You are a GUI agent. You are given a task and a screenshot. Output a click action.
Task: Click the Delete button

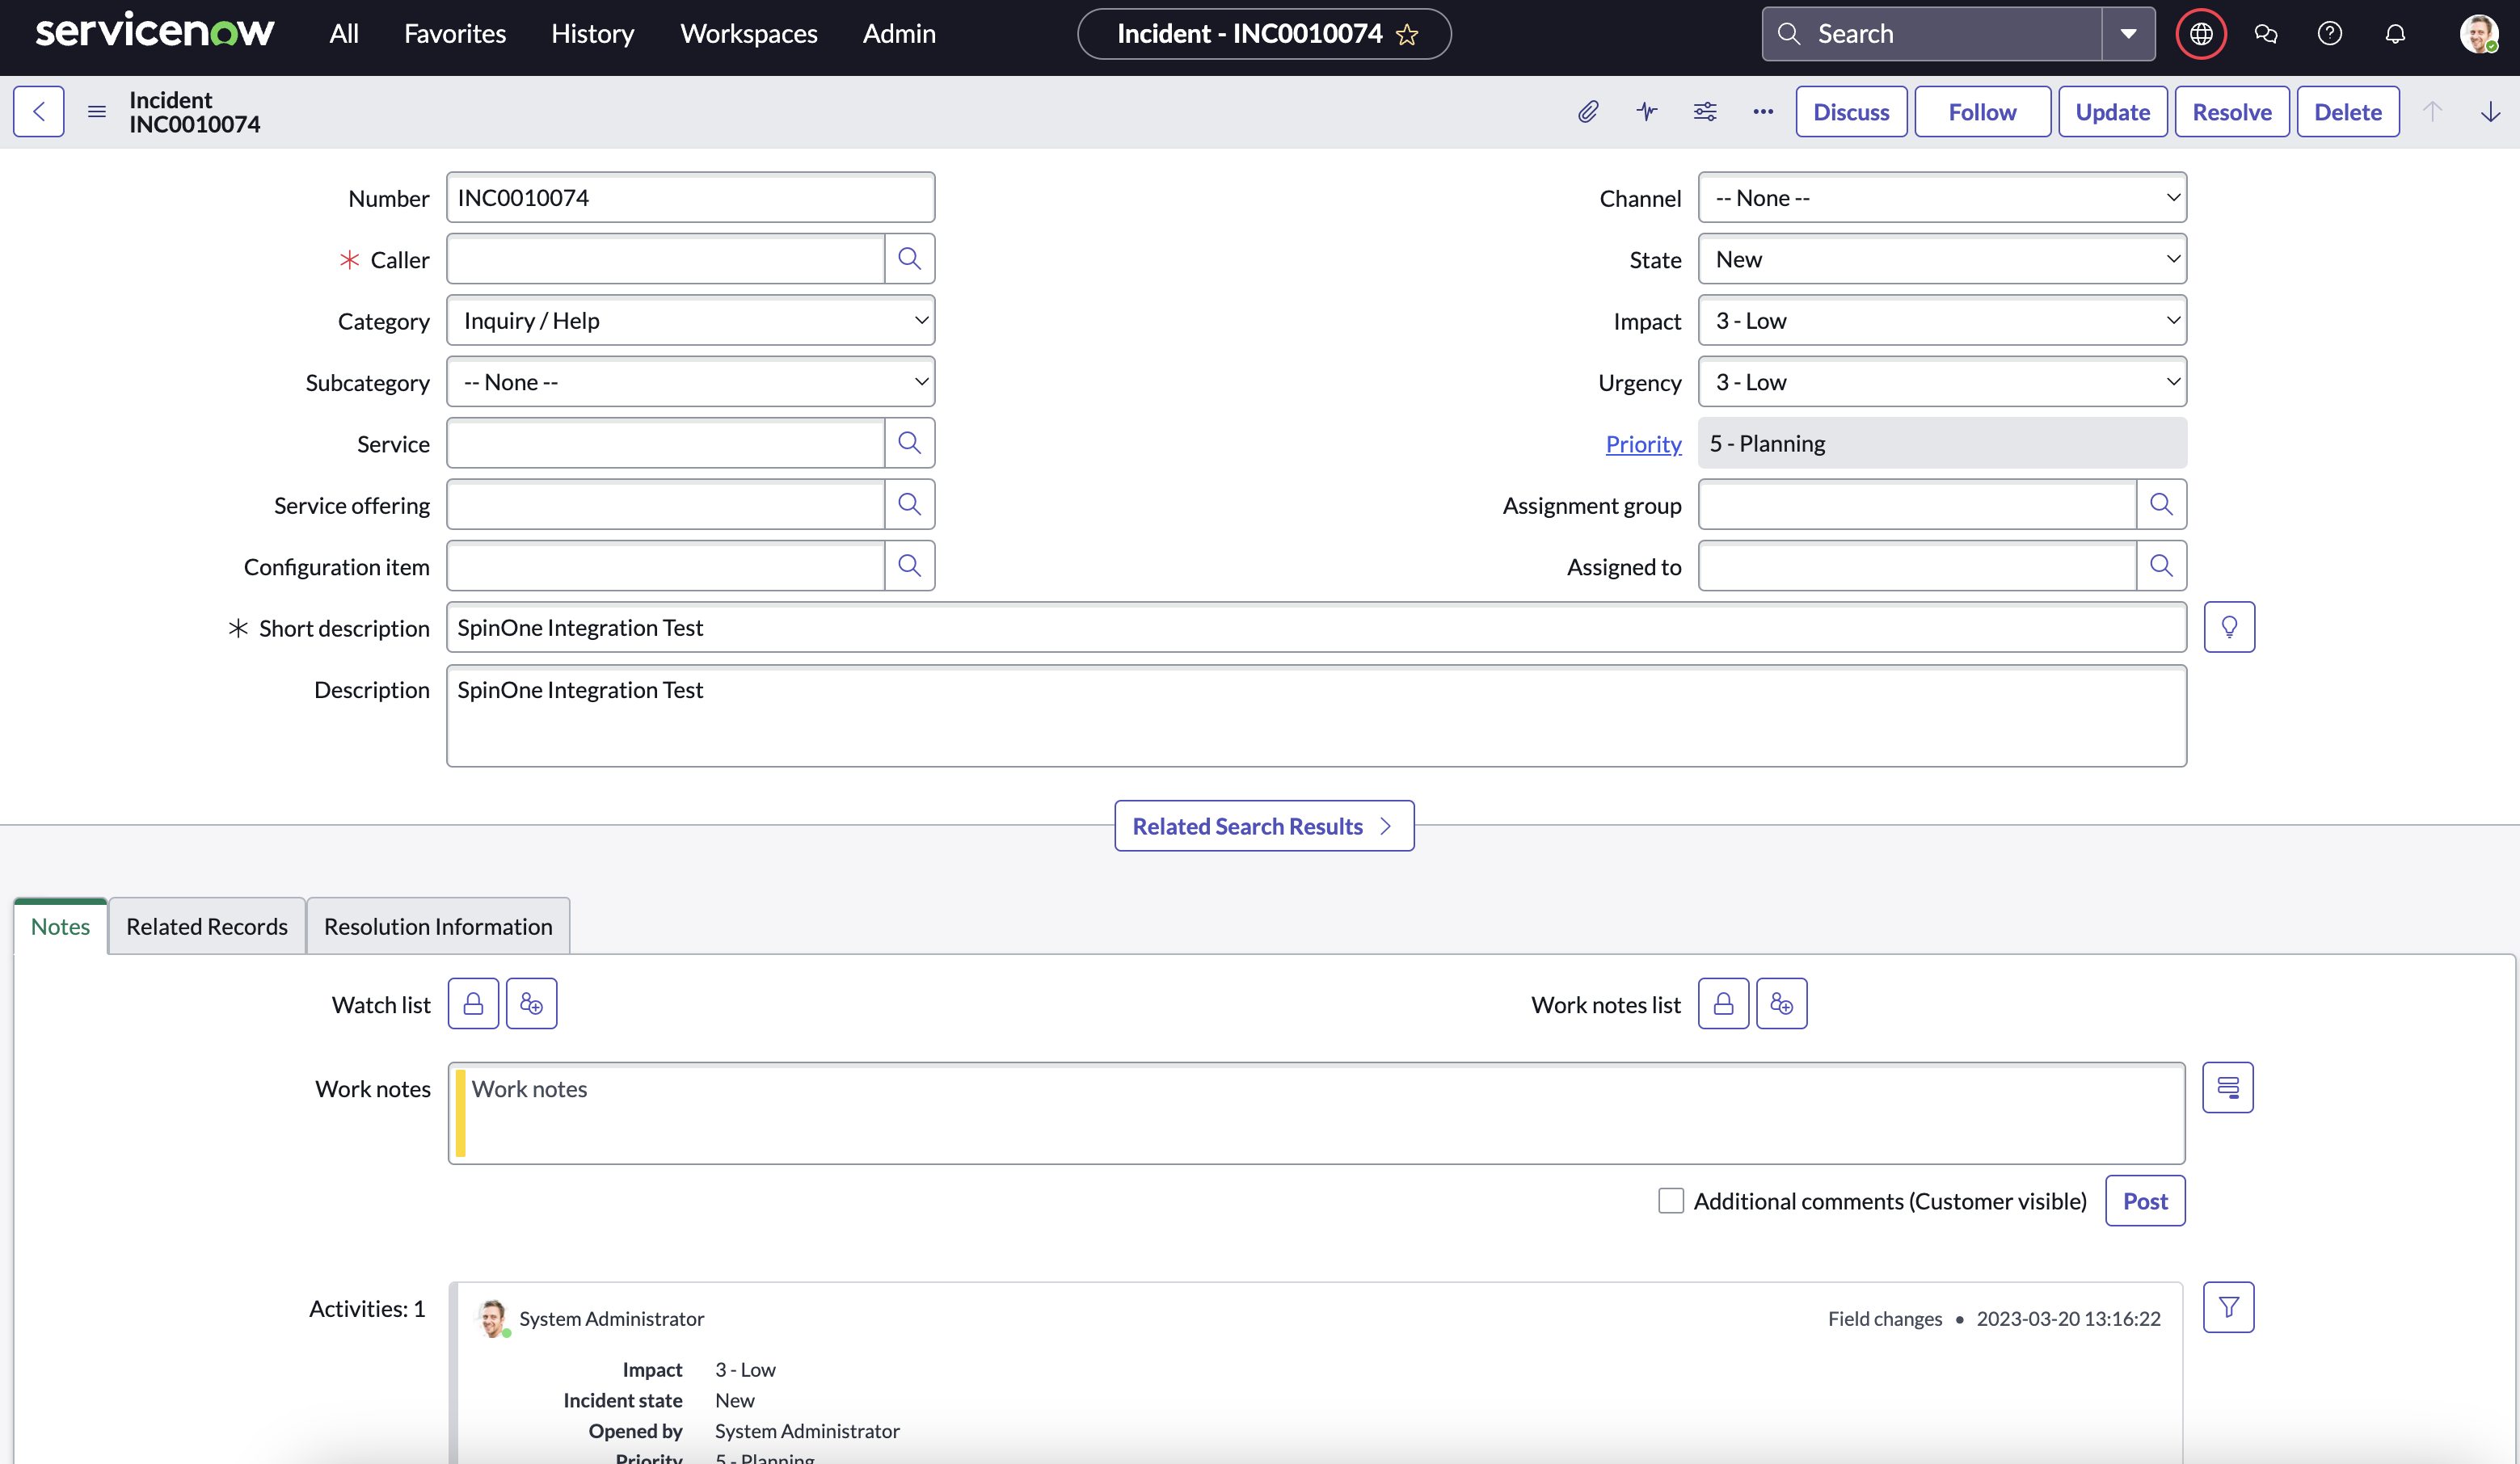[2347, 111]
